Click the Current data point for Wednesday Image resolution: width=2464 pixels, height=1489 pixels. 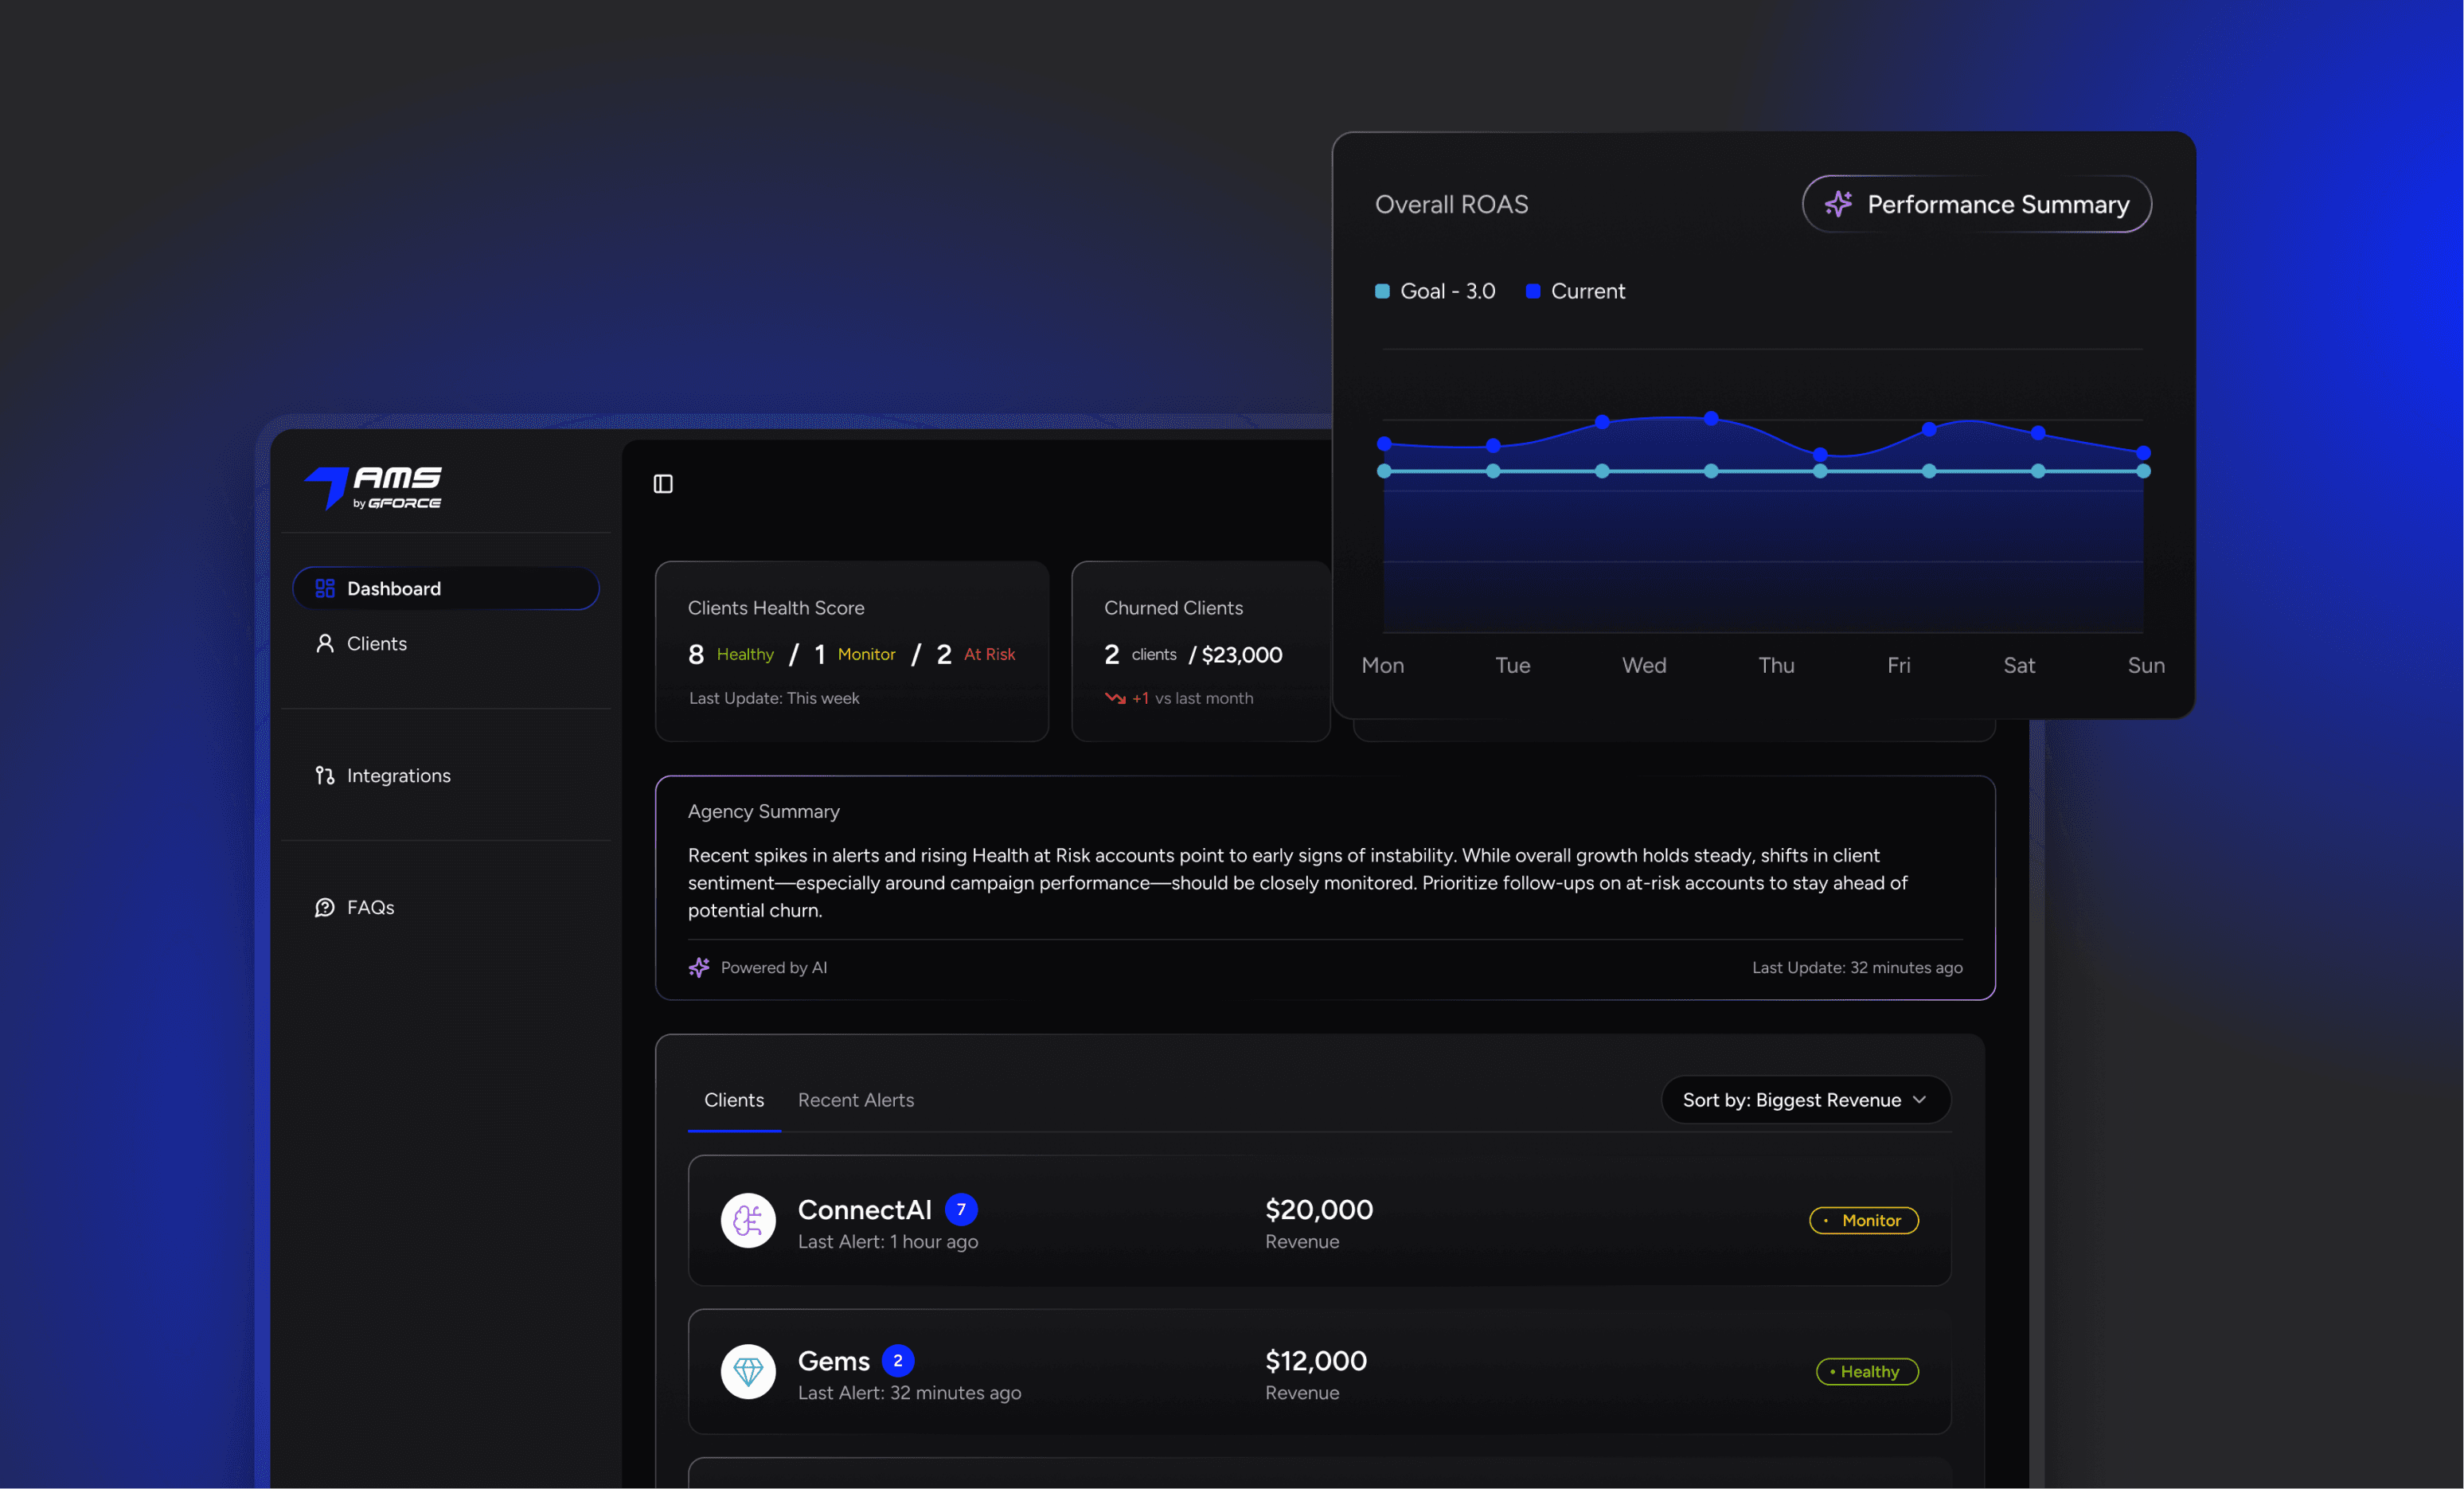(x=1602, y=422)
